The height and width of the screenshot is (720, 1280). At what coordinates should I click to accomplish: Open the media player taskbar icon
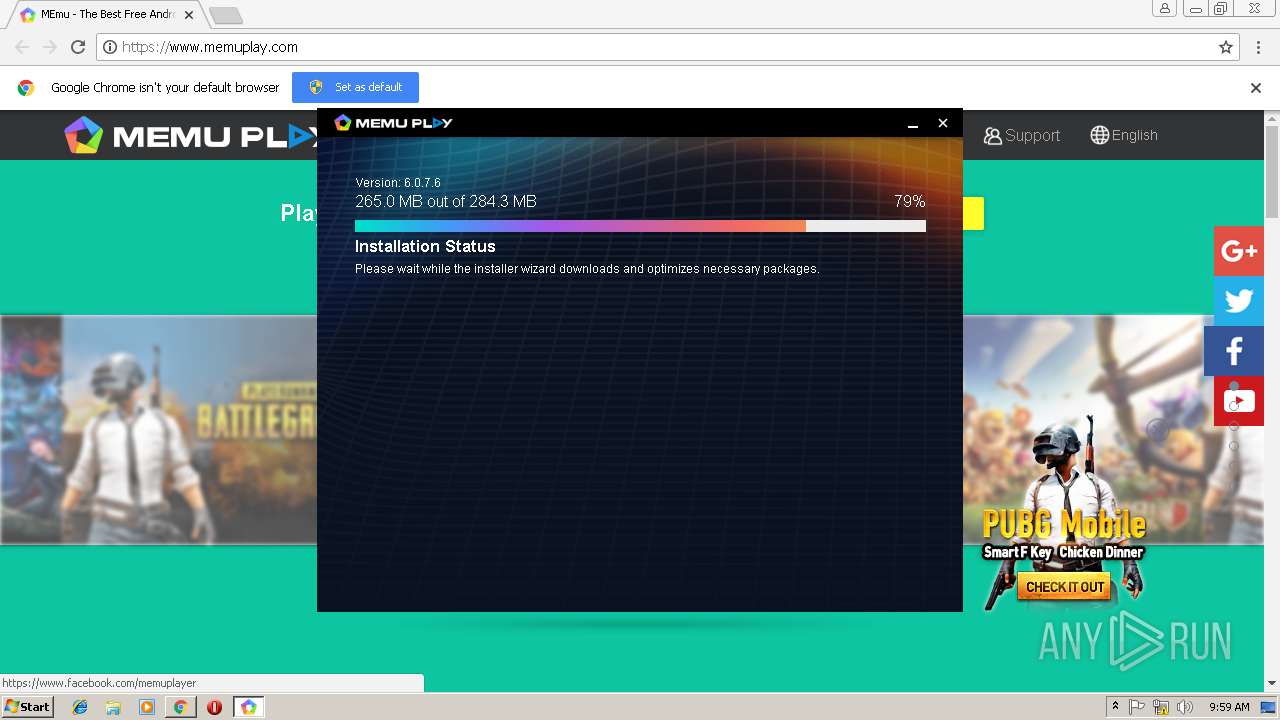tap(147, 707)
